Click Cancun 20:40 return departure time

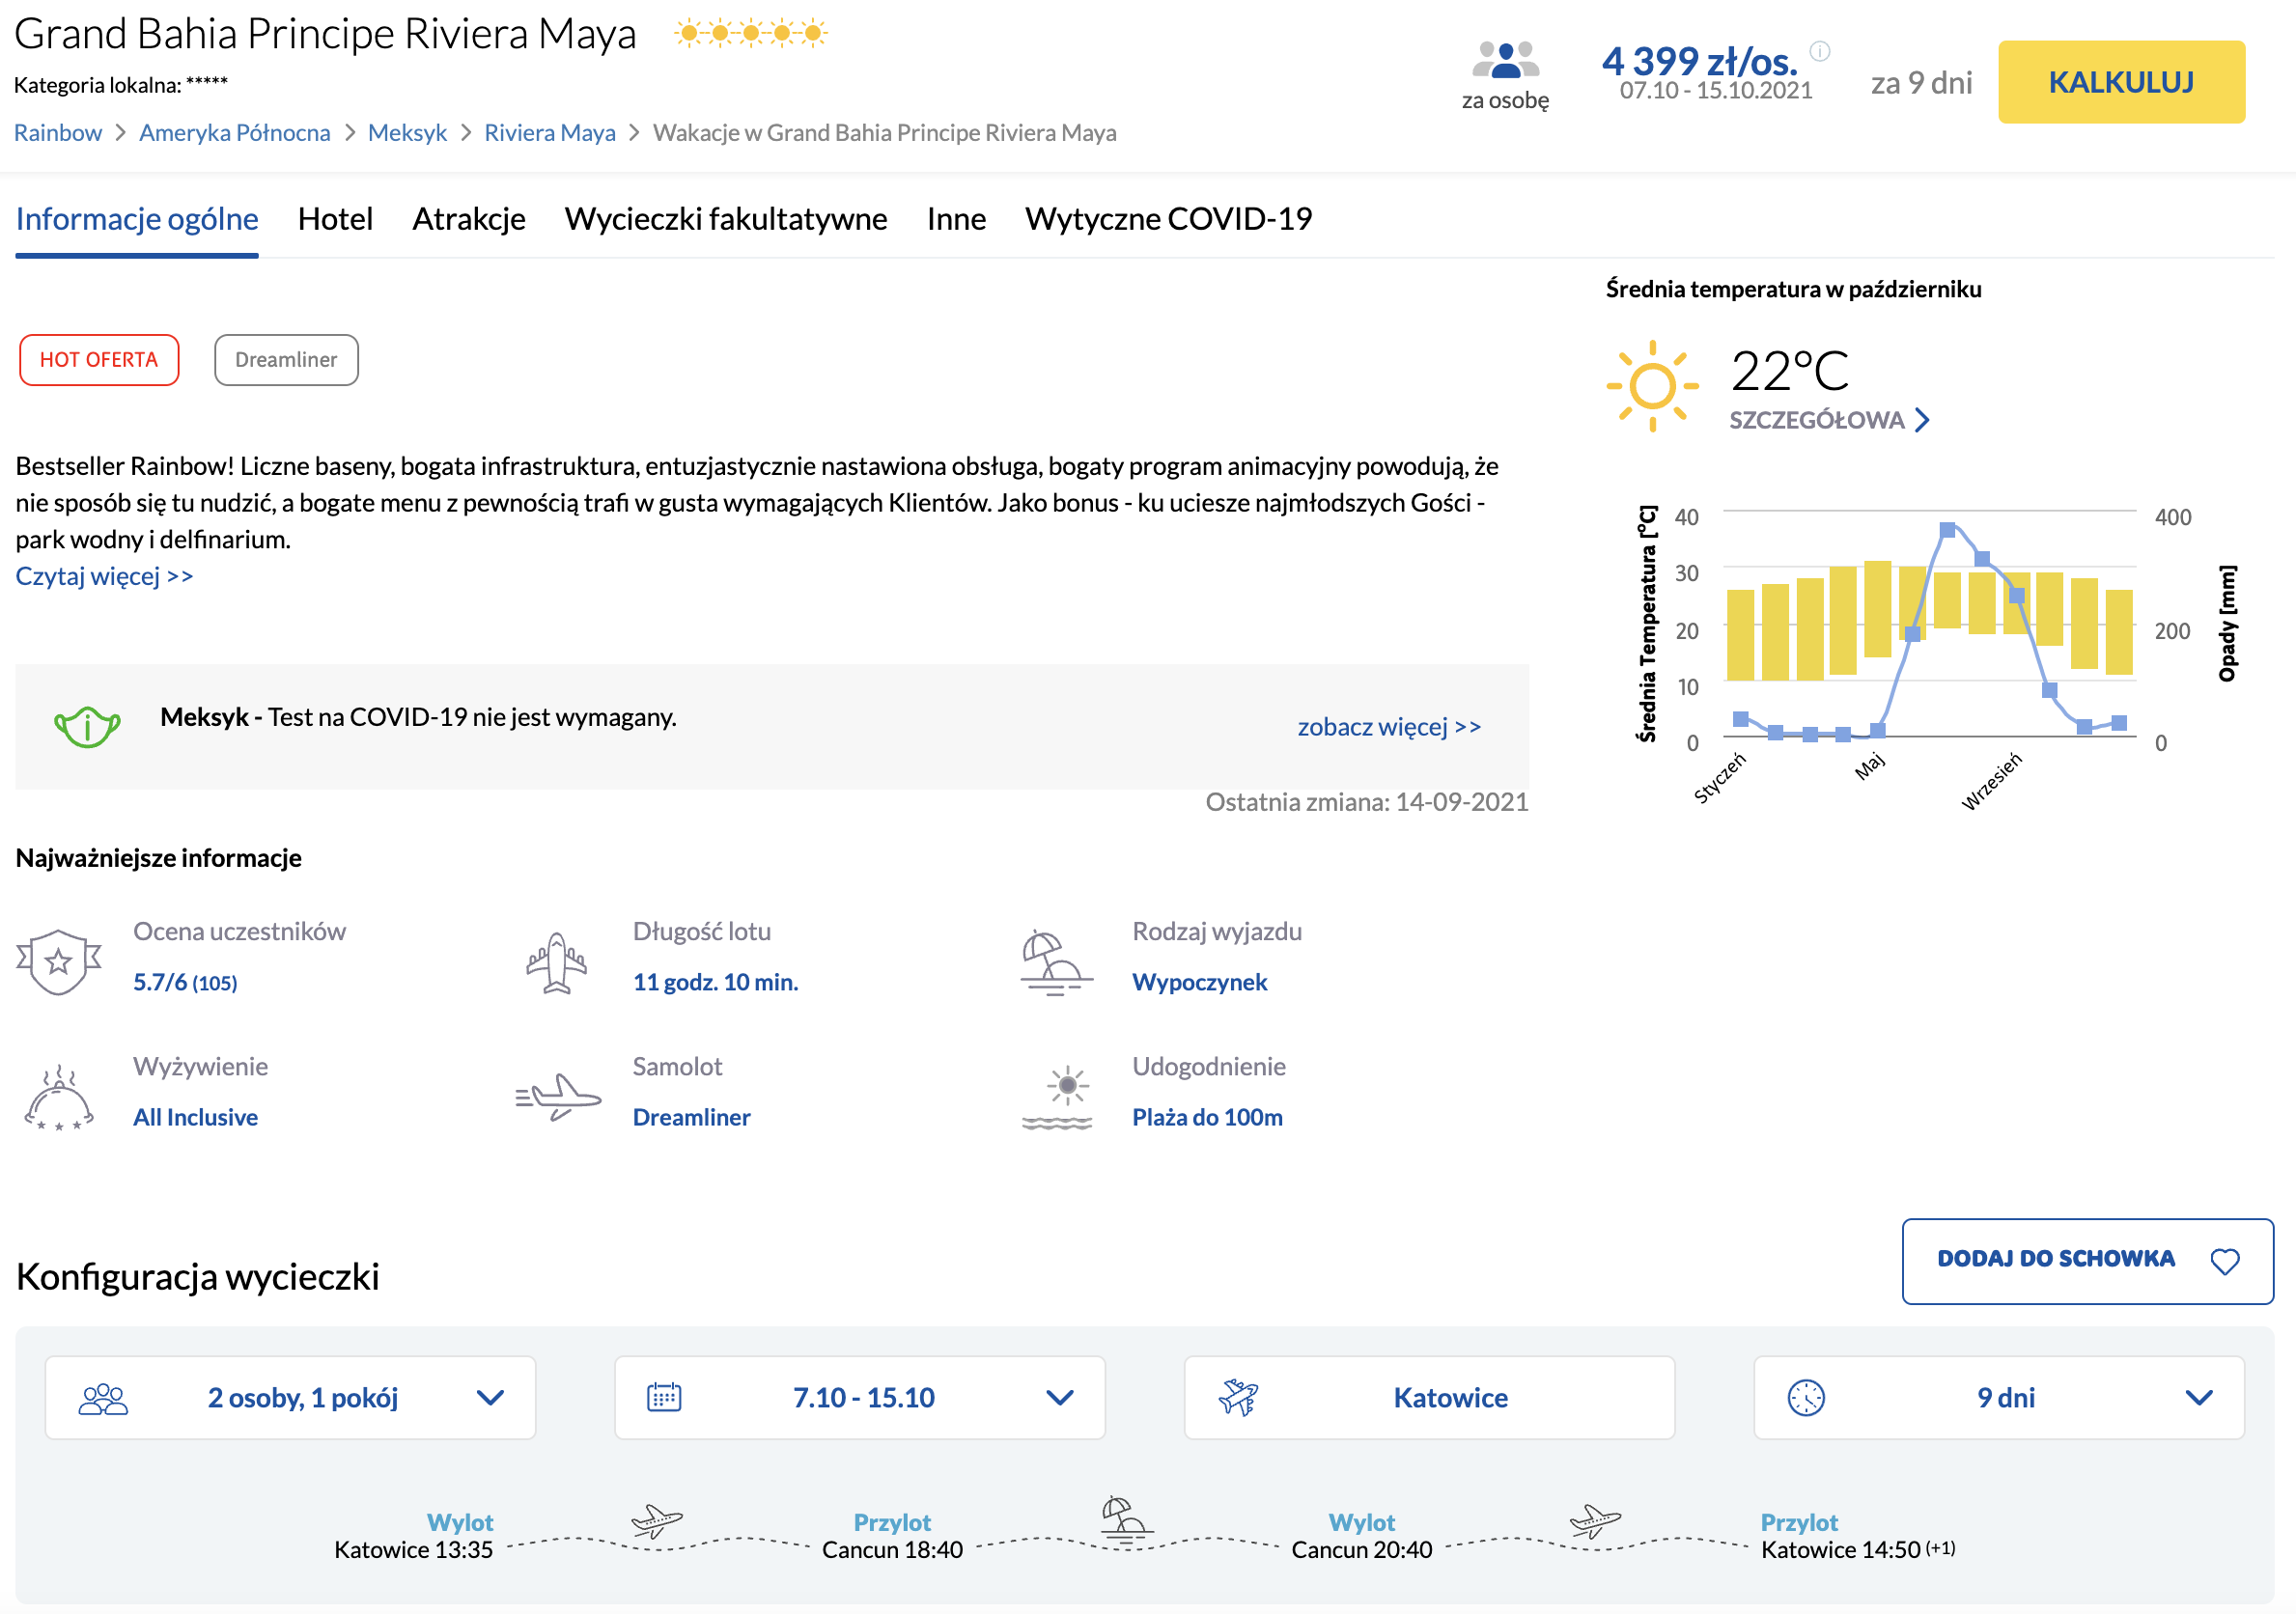[x=1361, y=1549]
